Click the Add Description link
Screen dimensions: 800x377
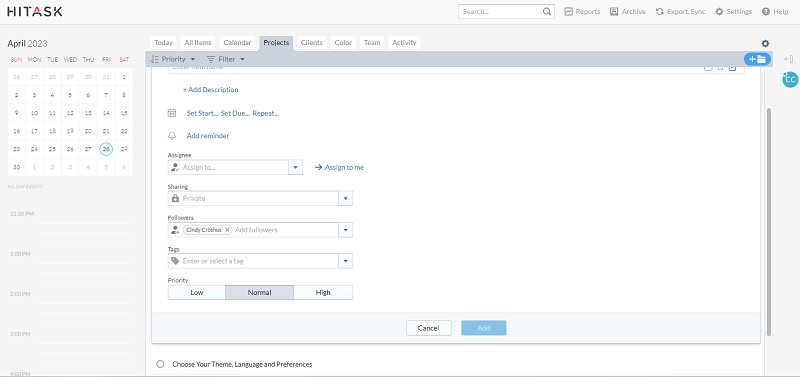(x=210, y=90)
